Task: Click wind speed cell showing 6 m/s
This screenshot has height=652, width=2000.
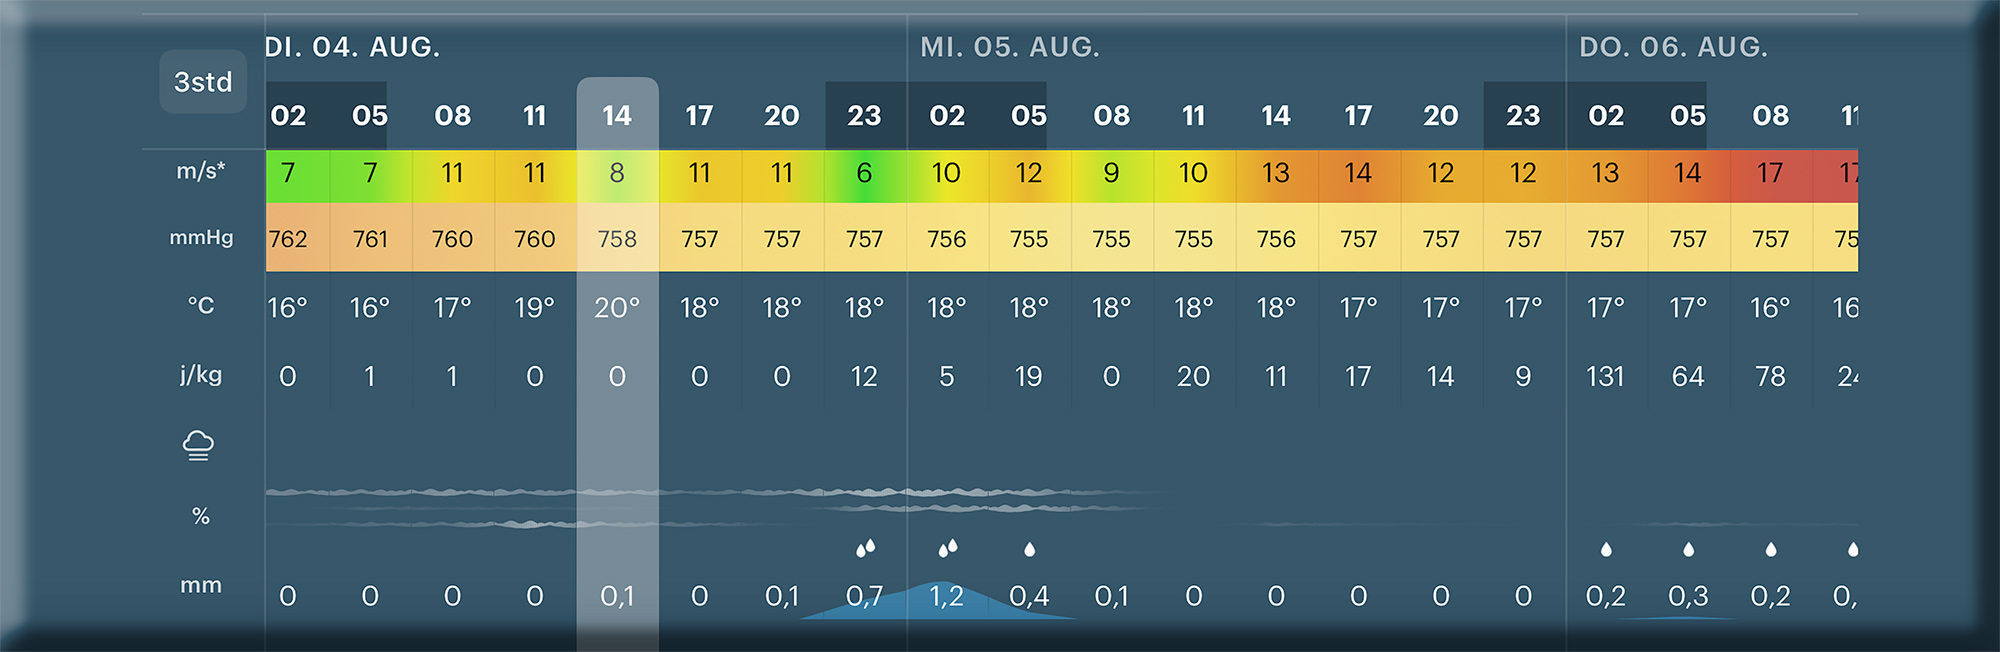Action: [865, 174]
